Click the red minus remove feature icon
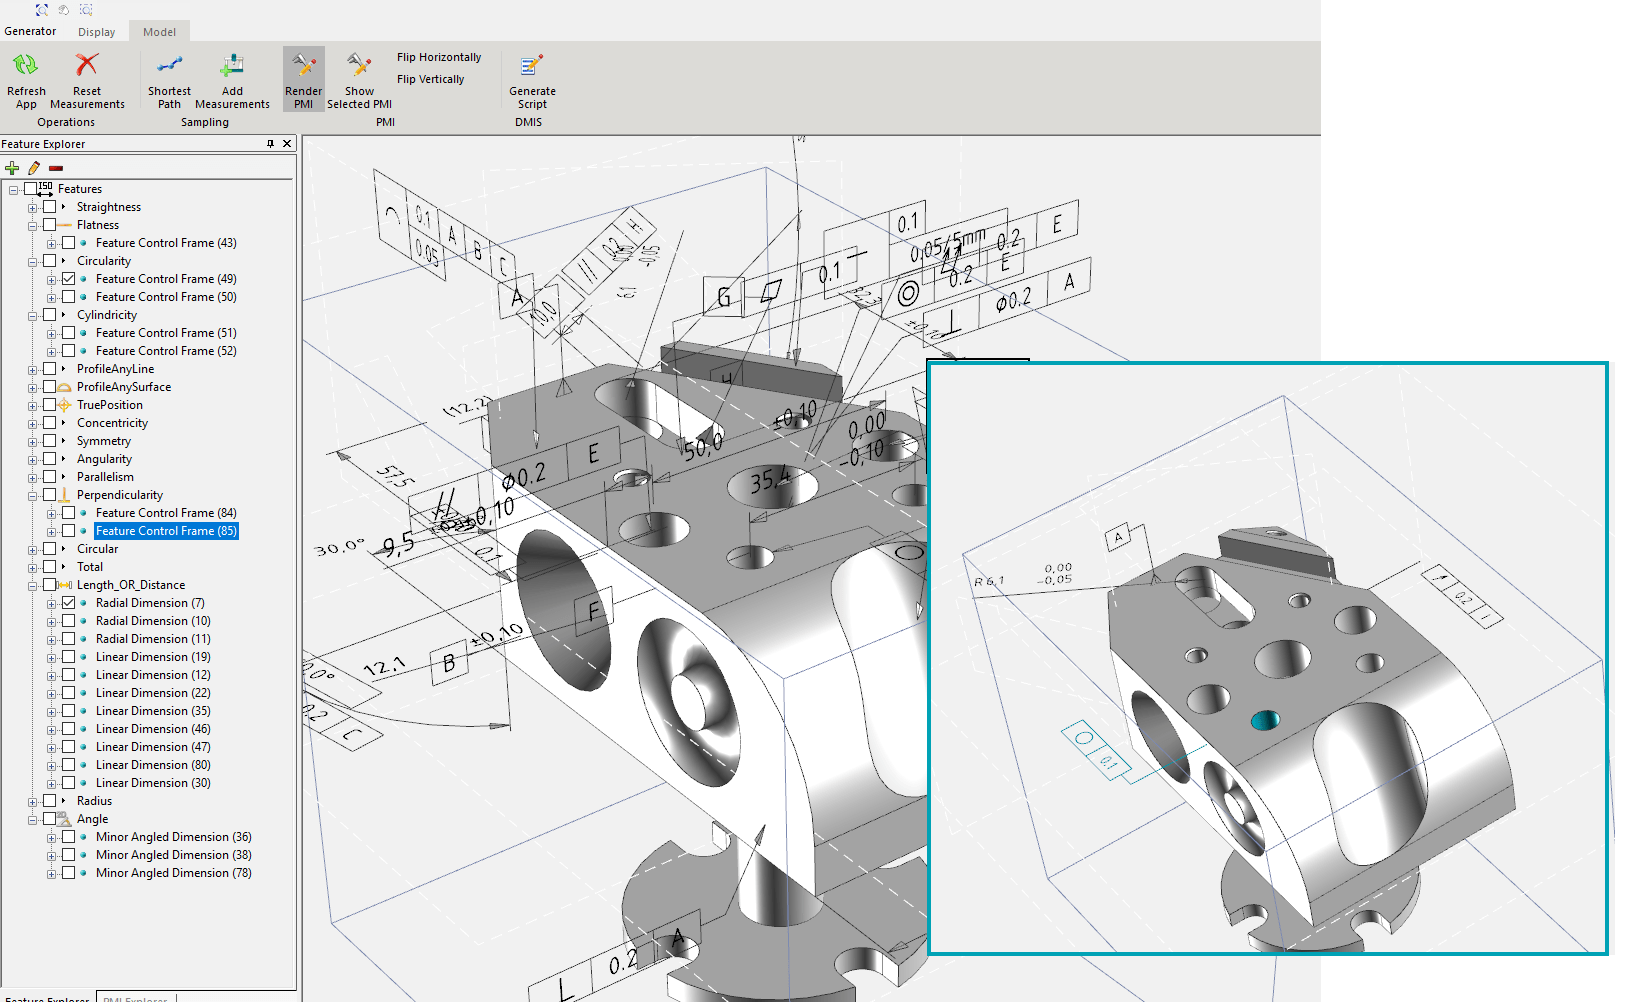 click(x=56, y=168)
